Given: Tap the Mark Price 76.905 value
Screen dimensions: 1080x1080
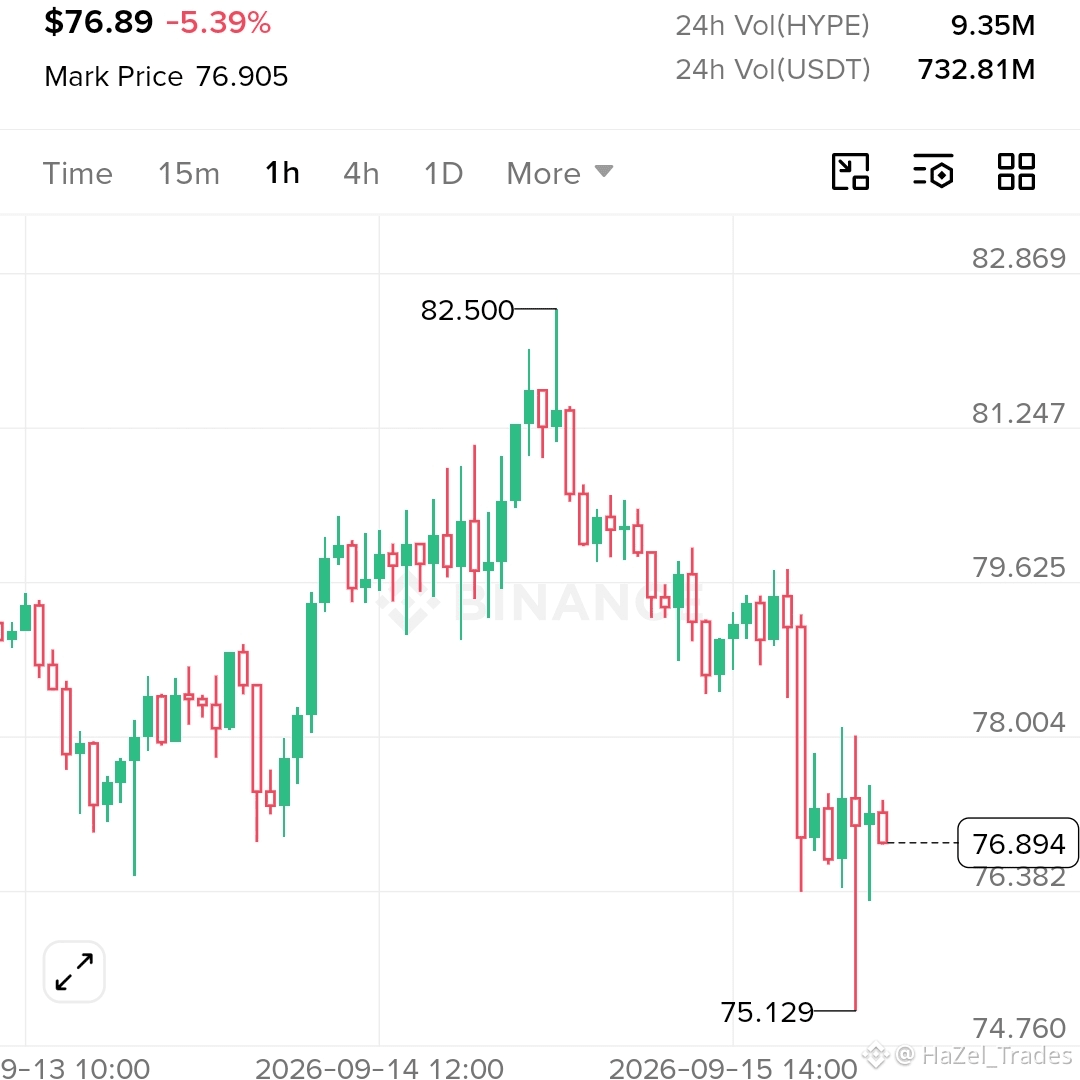Looking at the screenshot, I should pyautogui.click(x=242, y=76).
